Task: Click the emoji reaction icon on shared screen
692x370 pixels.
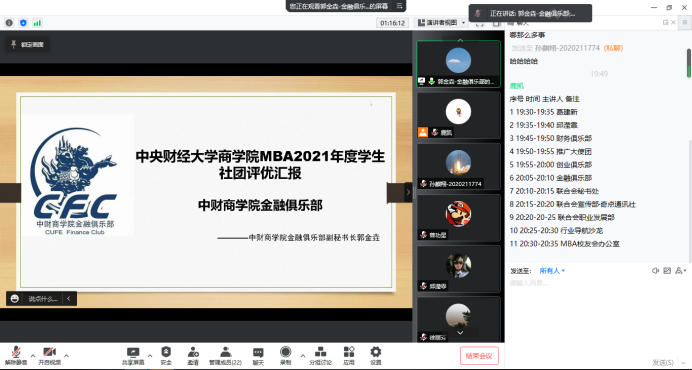Action: point(15,299)
